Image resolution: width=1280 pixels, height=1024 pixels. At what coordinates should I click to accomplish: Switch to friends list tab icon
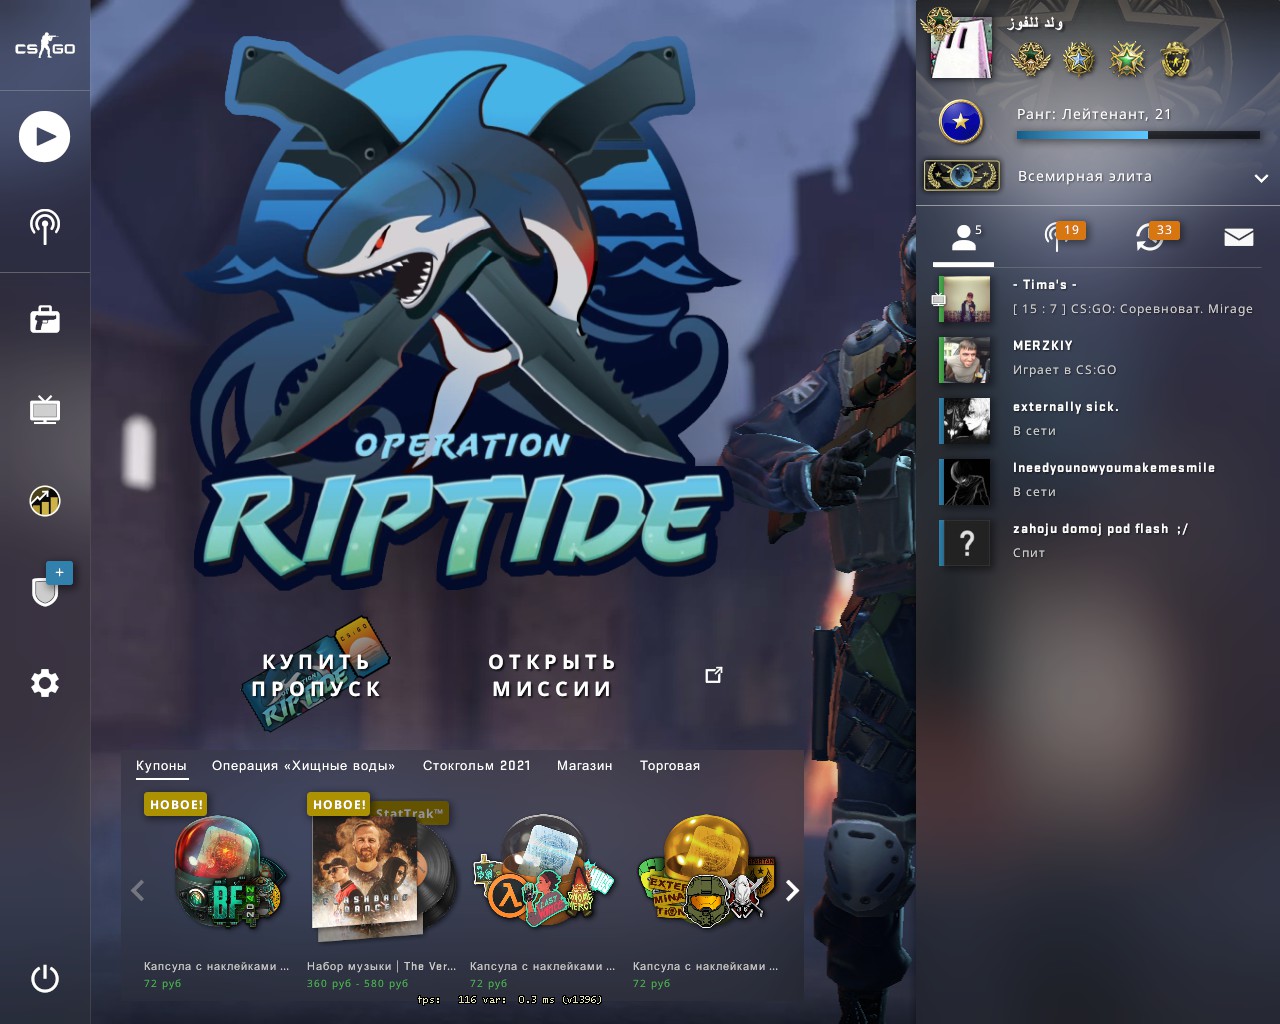coord(964,238)
